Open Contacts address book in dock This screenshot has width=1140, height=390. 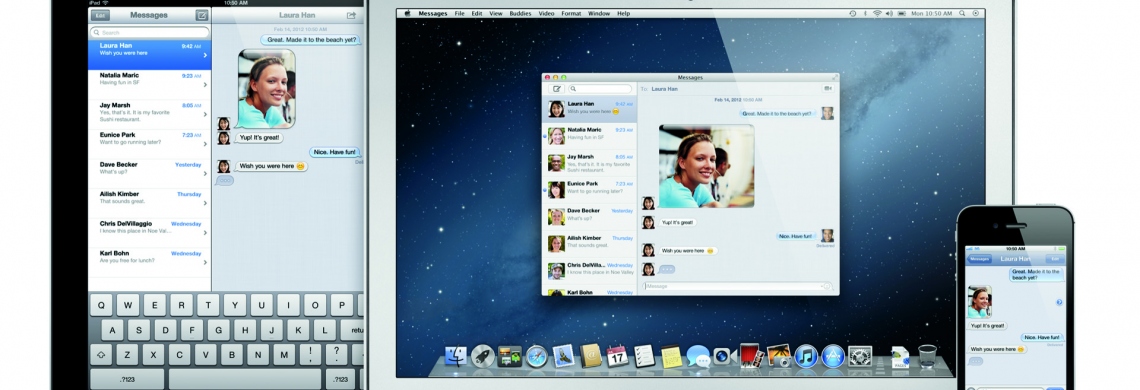point(590,357)
